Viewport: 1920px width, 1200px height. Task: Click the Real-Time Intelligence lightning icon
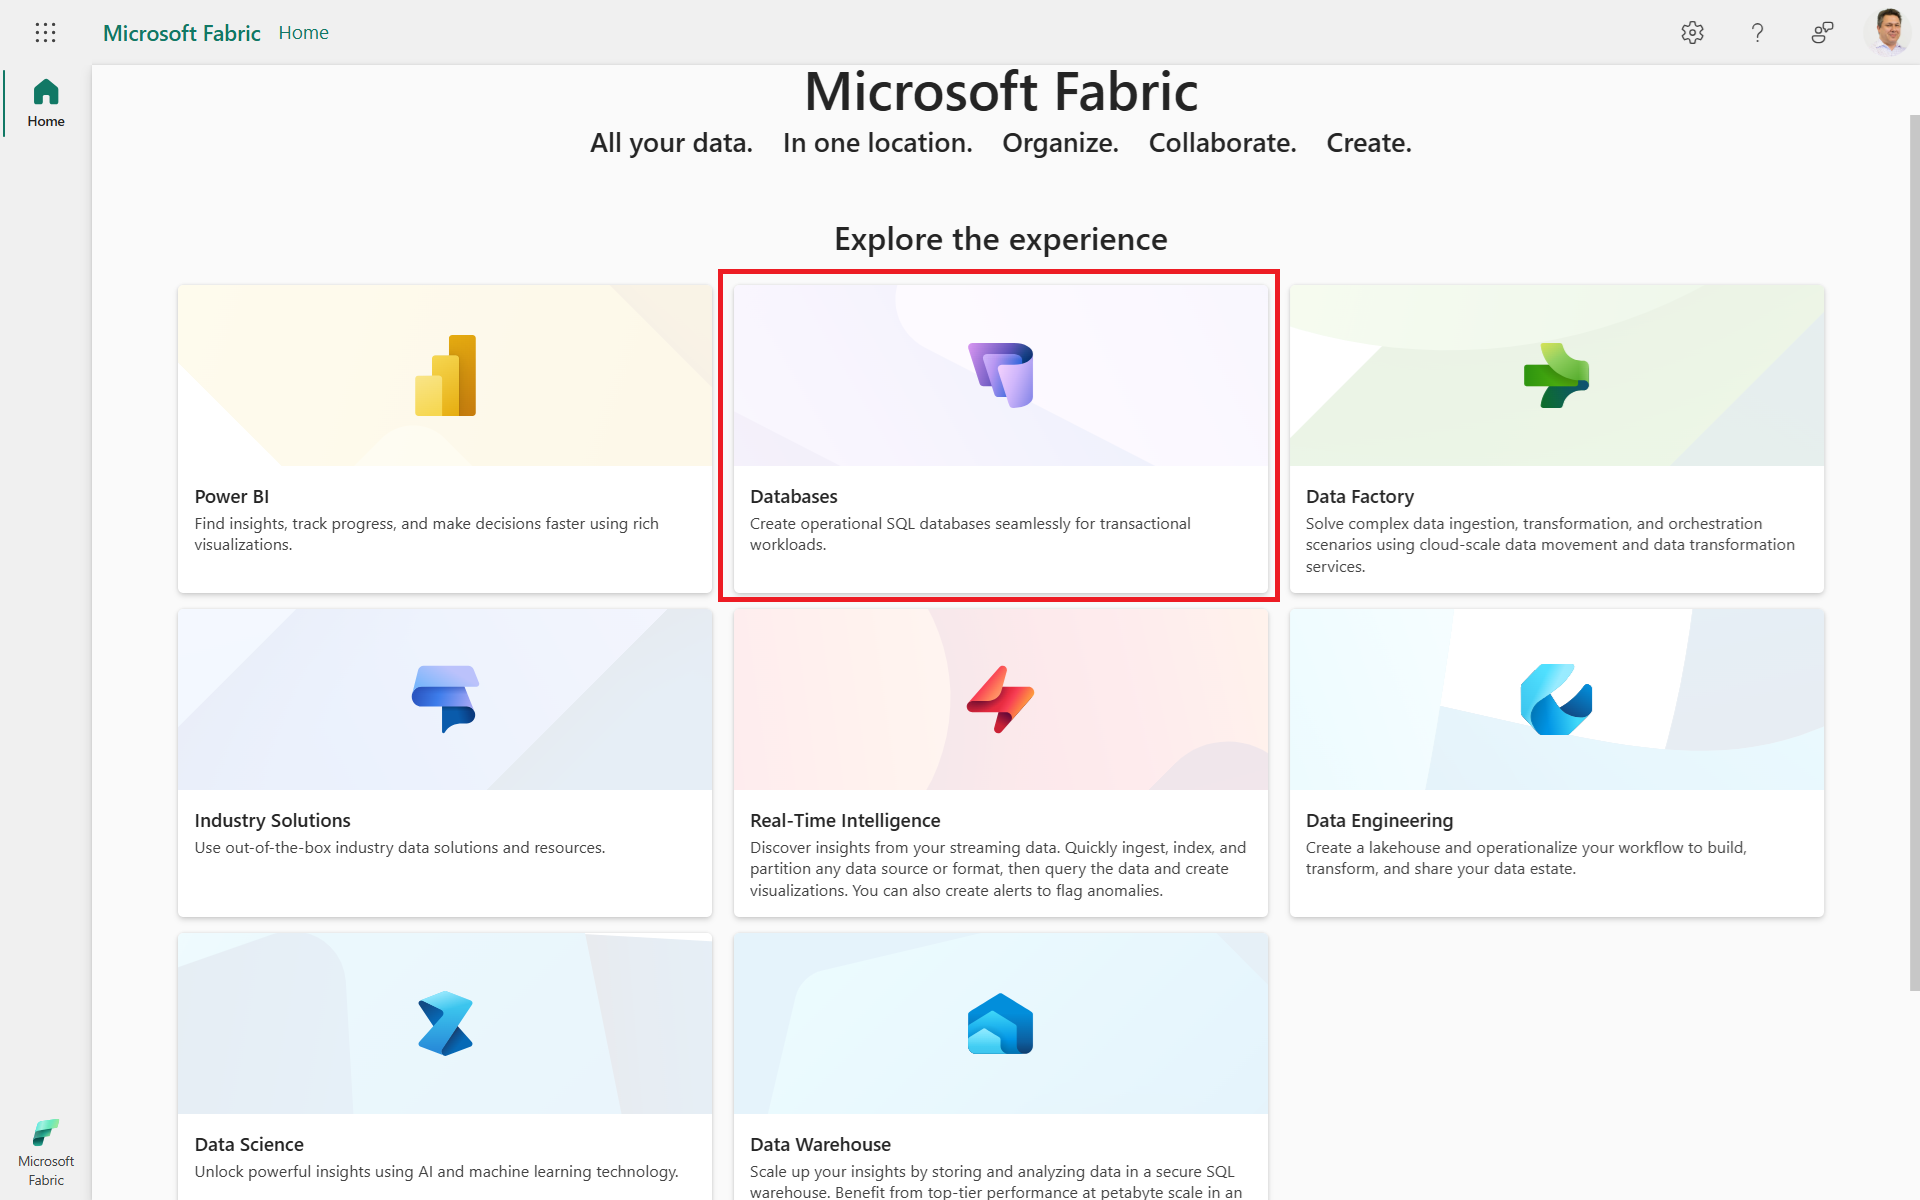click(x=999, y=698)
